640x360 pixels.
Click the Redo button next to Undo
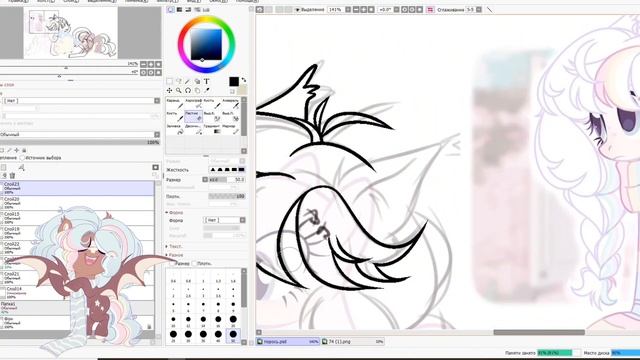pyautogui.click(x=269, y=9)
